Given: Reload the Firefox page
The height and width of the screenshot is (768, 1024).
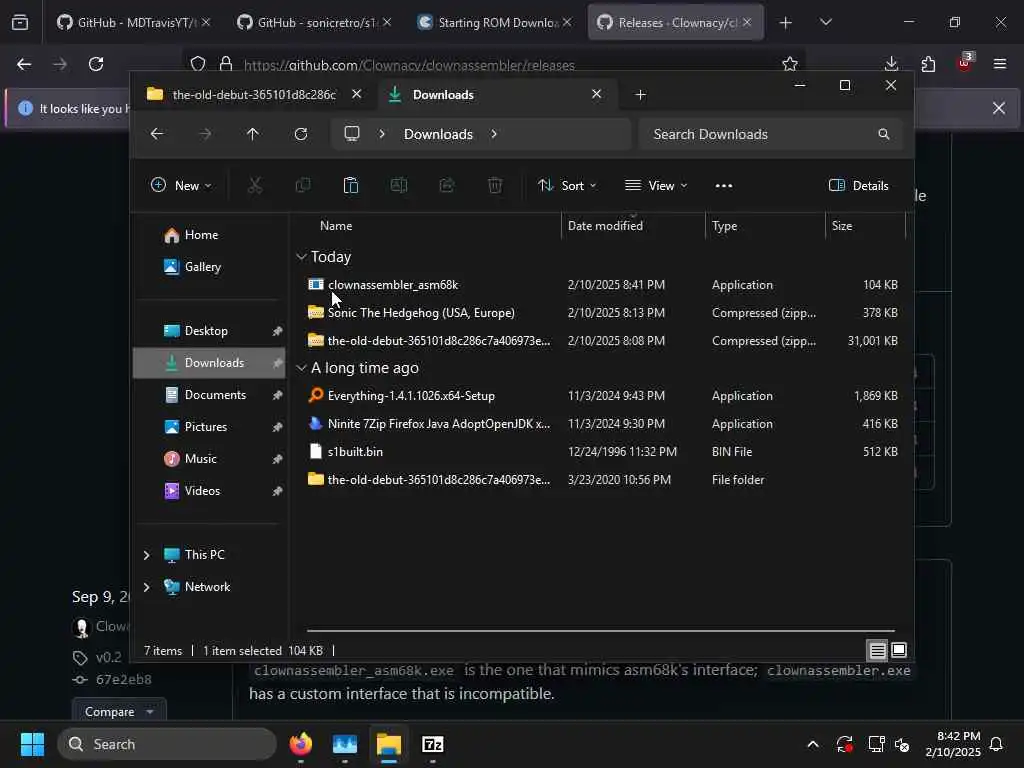Looking at the screenshot, I should click(x=96, y=64).
